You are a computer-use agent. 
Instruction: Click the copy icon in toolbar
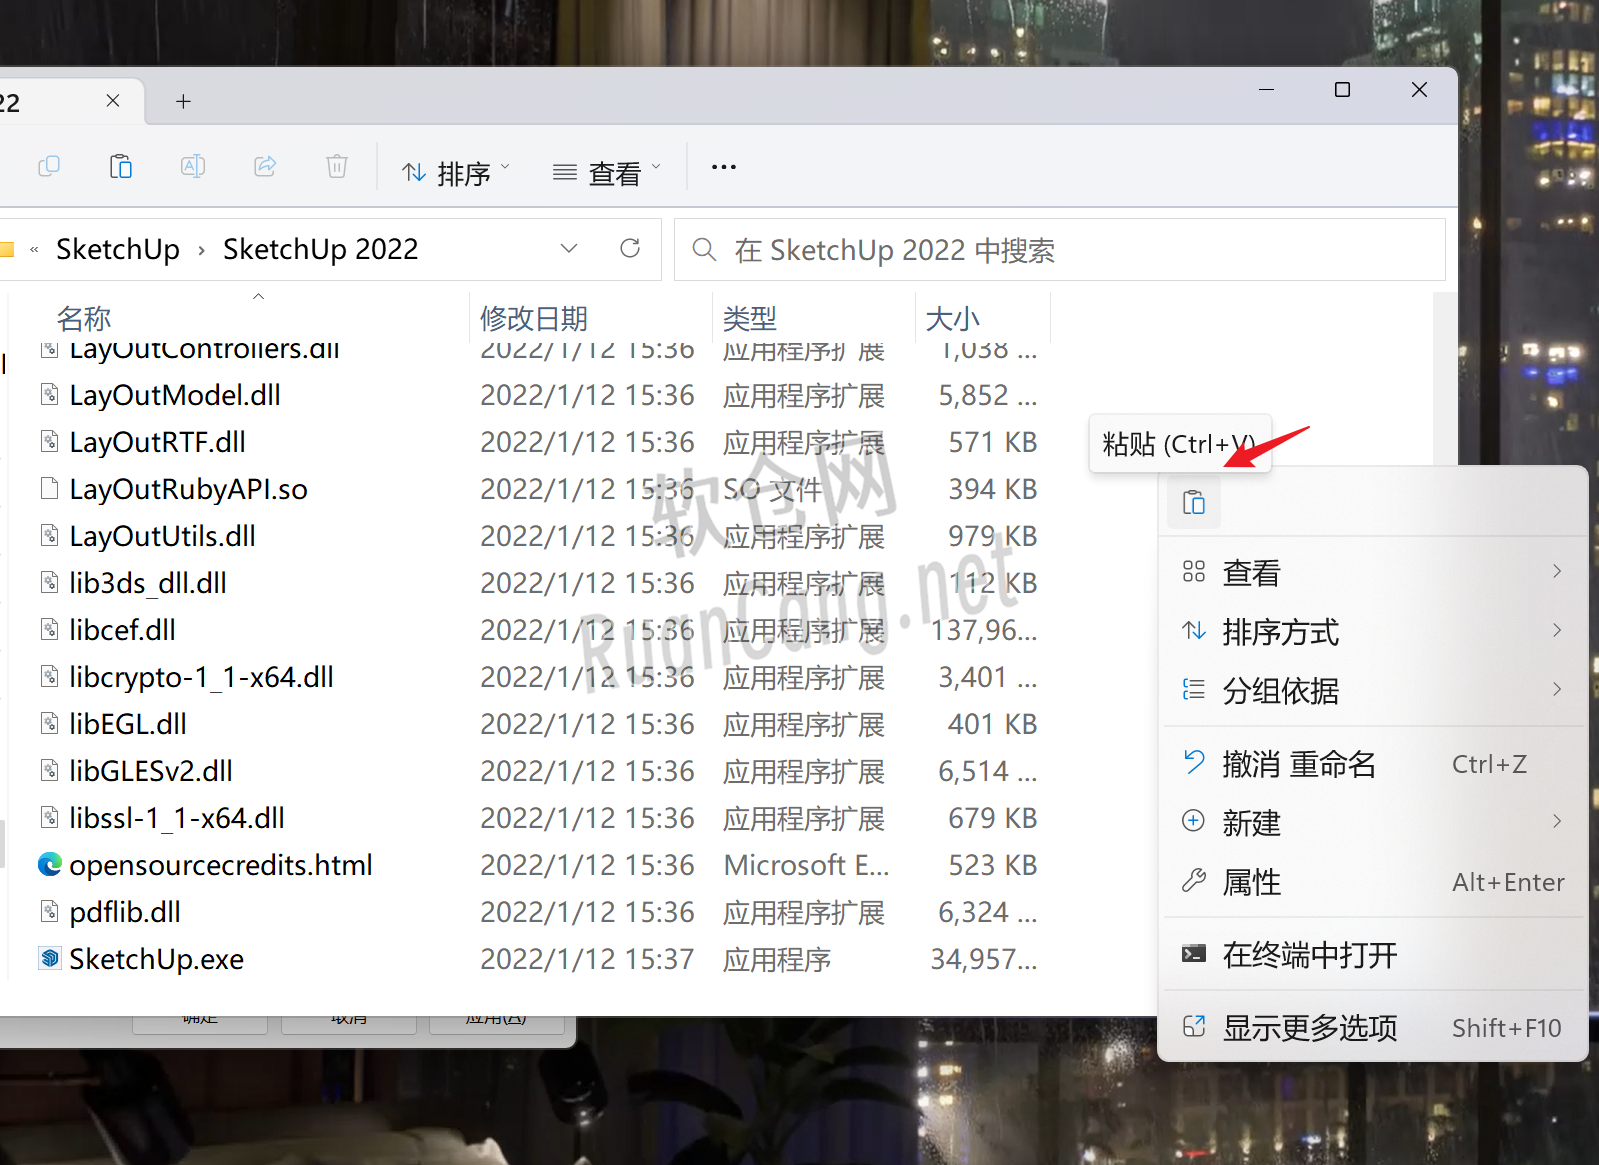pos(49,166)
